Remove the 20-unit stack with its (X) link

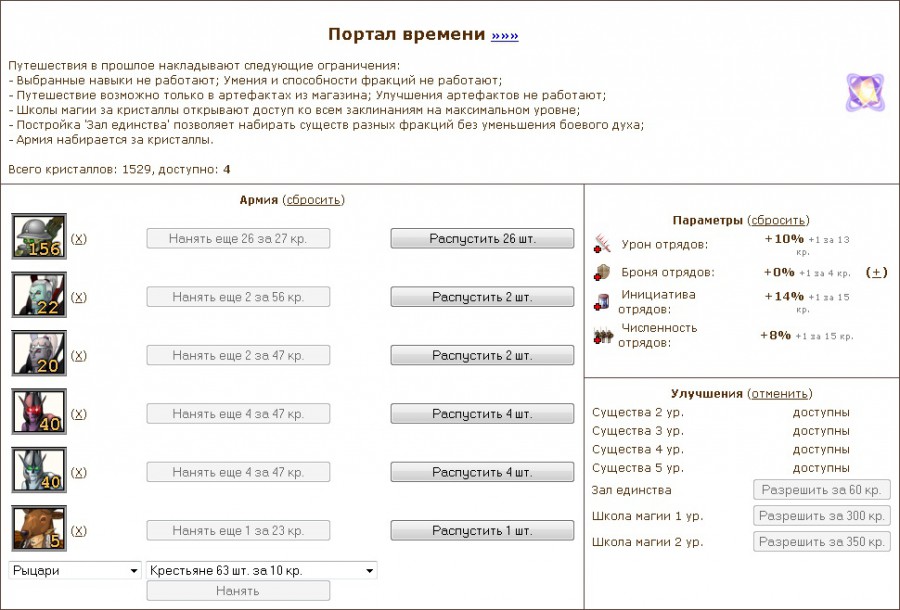click(79, 356)
